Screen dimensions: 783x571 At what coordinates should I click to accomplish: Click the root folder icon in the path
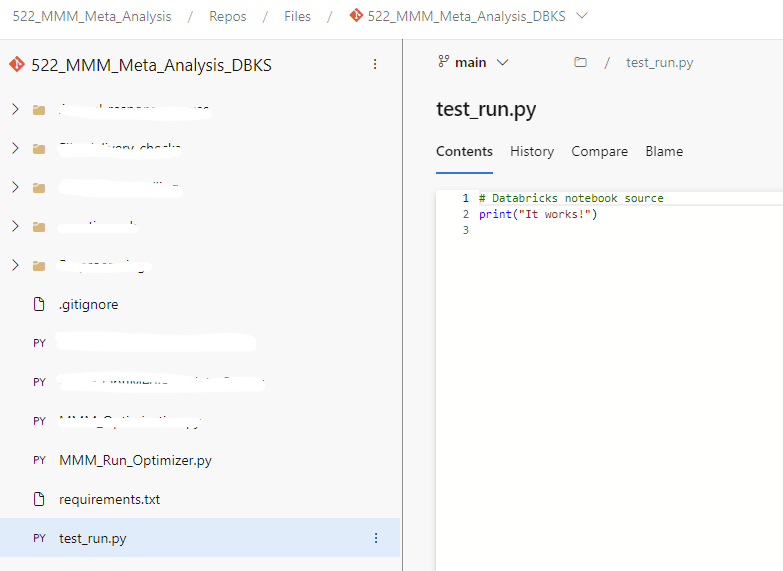580,63
